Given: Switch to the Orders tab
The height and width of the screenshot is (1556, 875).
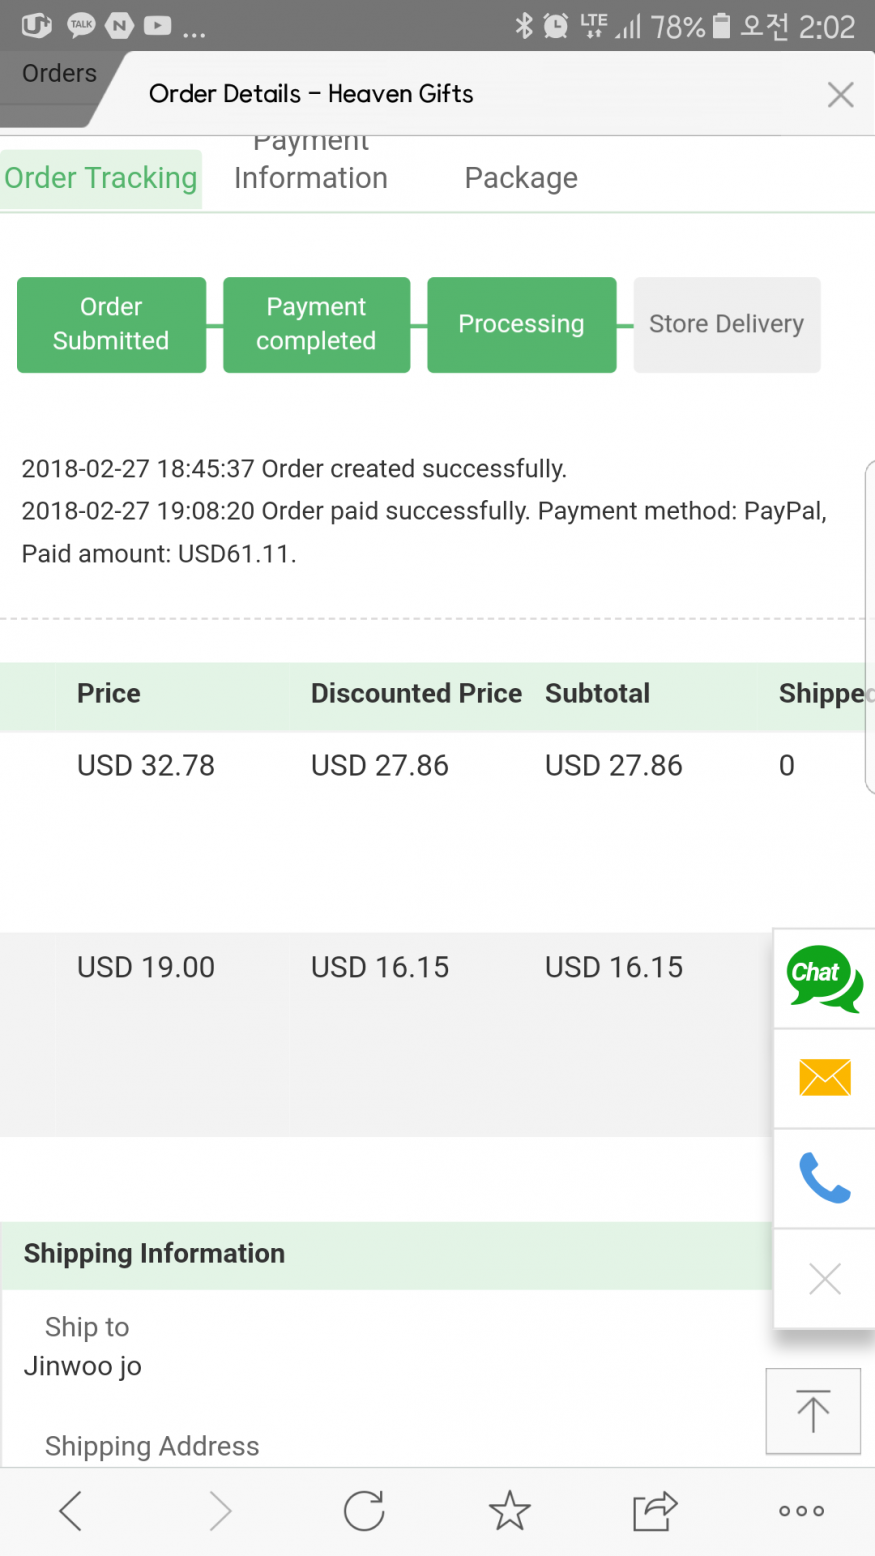Looking at the screenshot, I should click(x=59, y=74).
